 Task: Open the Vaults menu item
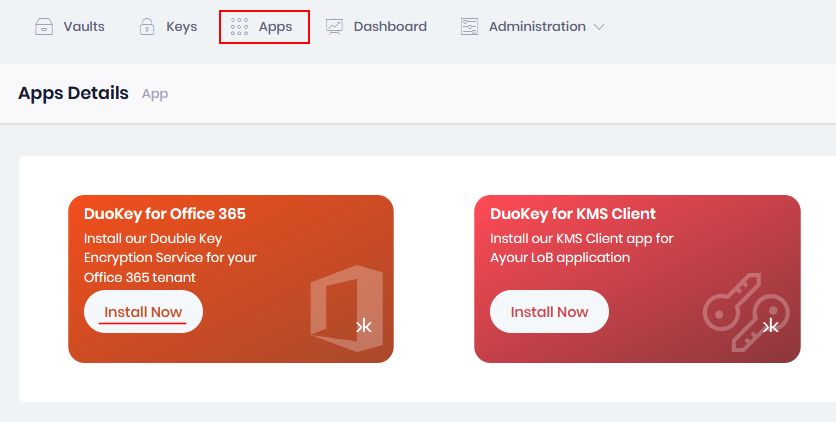point(70,27)
